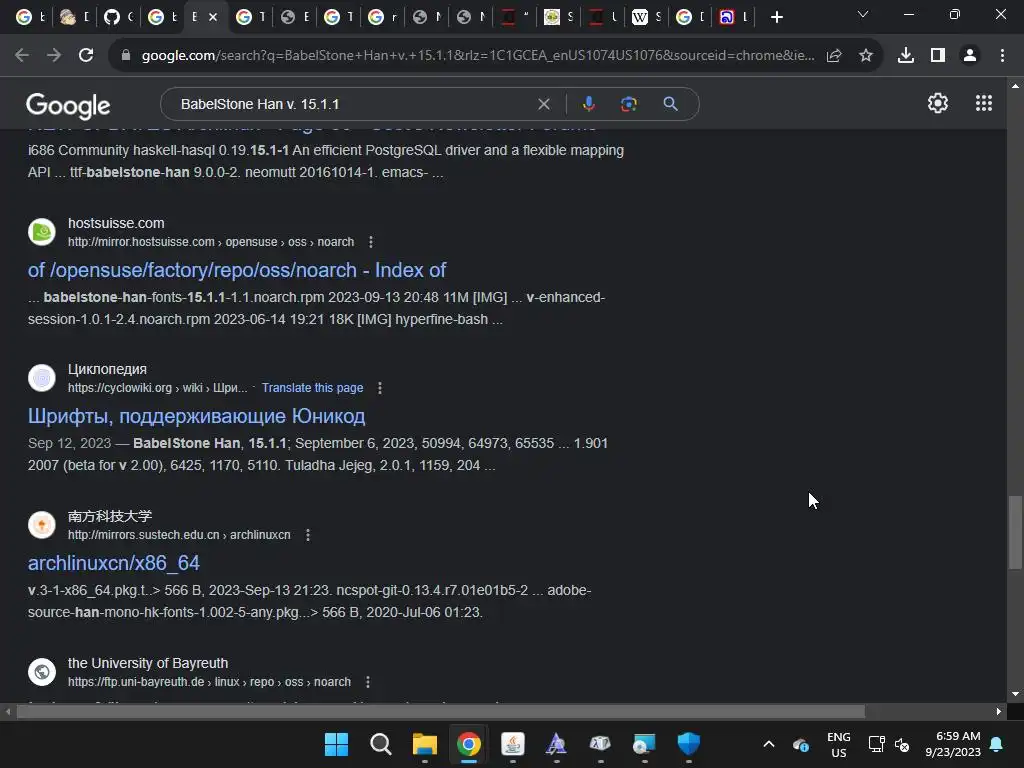Start a voice search with the microphone
The width and height of the screenshot is (1024, 768).
point(588,104)
